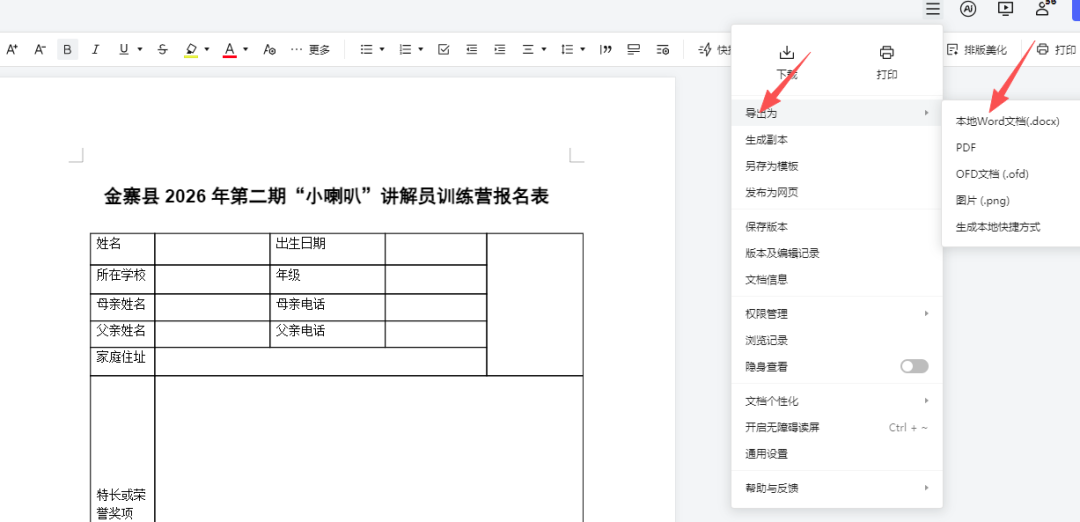
Task: Click the document title heading text
Action: [326, 197]
